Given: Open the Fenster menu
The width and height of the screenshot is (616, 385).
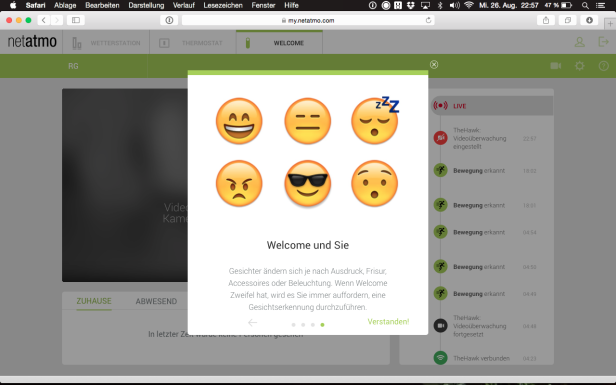Looking at the screenshot, I should pos(263,5).
